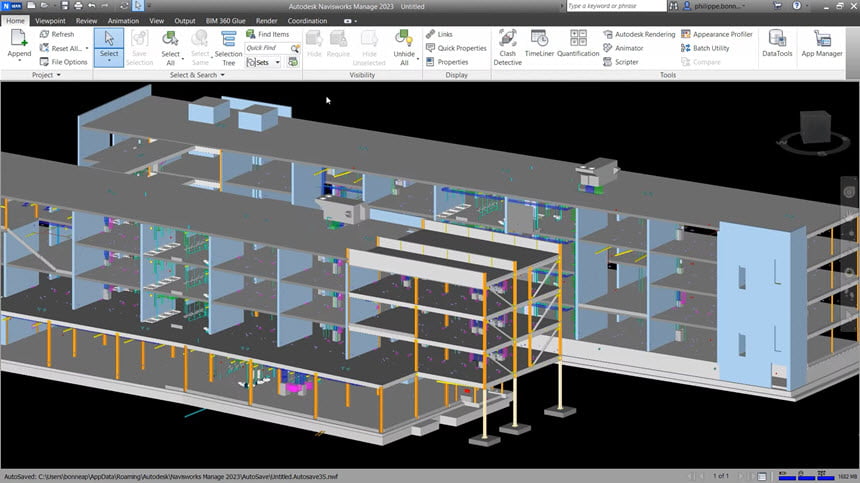Open File Options
The height and width of the screenshot is (483, 860).
64,62
